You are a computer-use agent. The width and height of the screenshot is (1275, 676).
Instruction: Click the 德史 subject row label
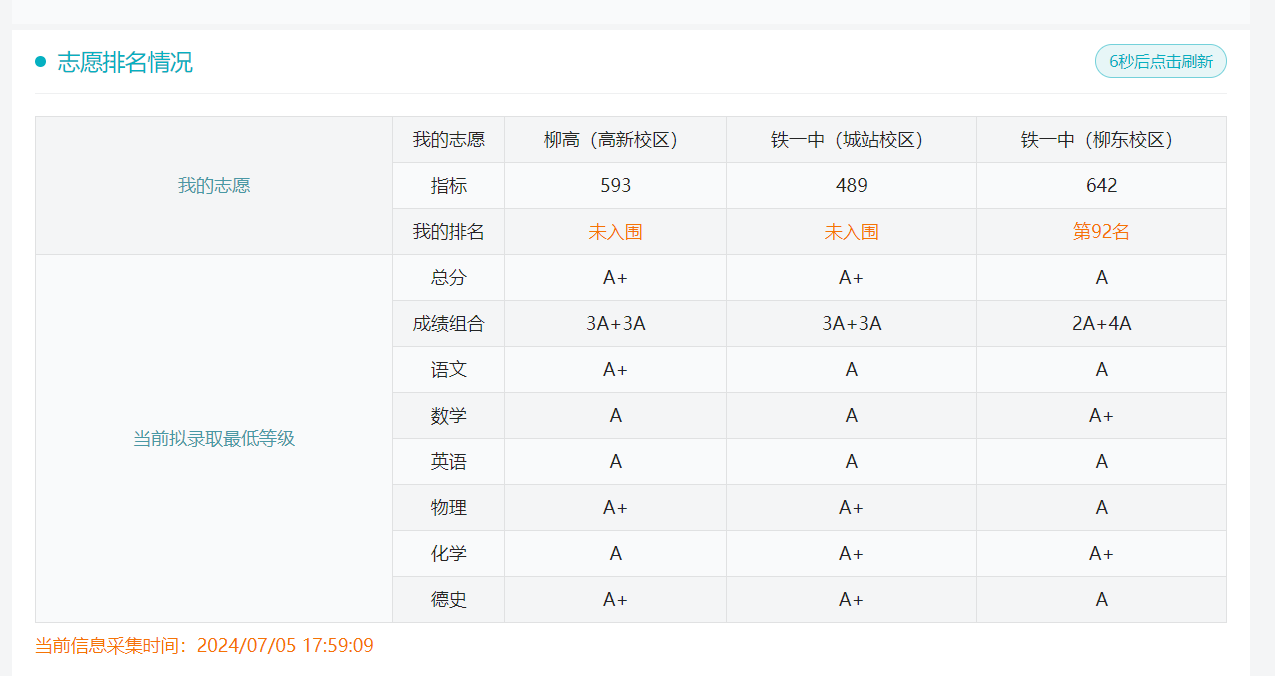(448, 600)
